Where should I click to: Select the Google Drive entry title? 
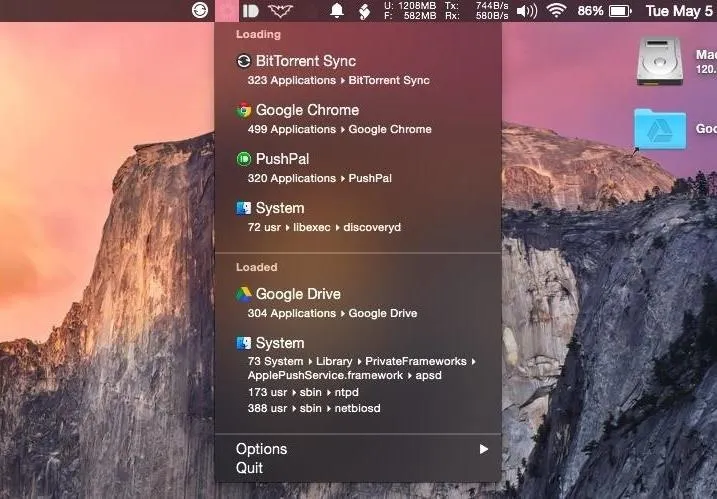coord(298,294)
